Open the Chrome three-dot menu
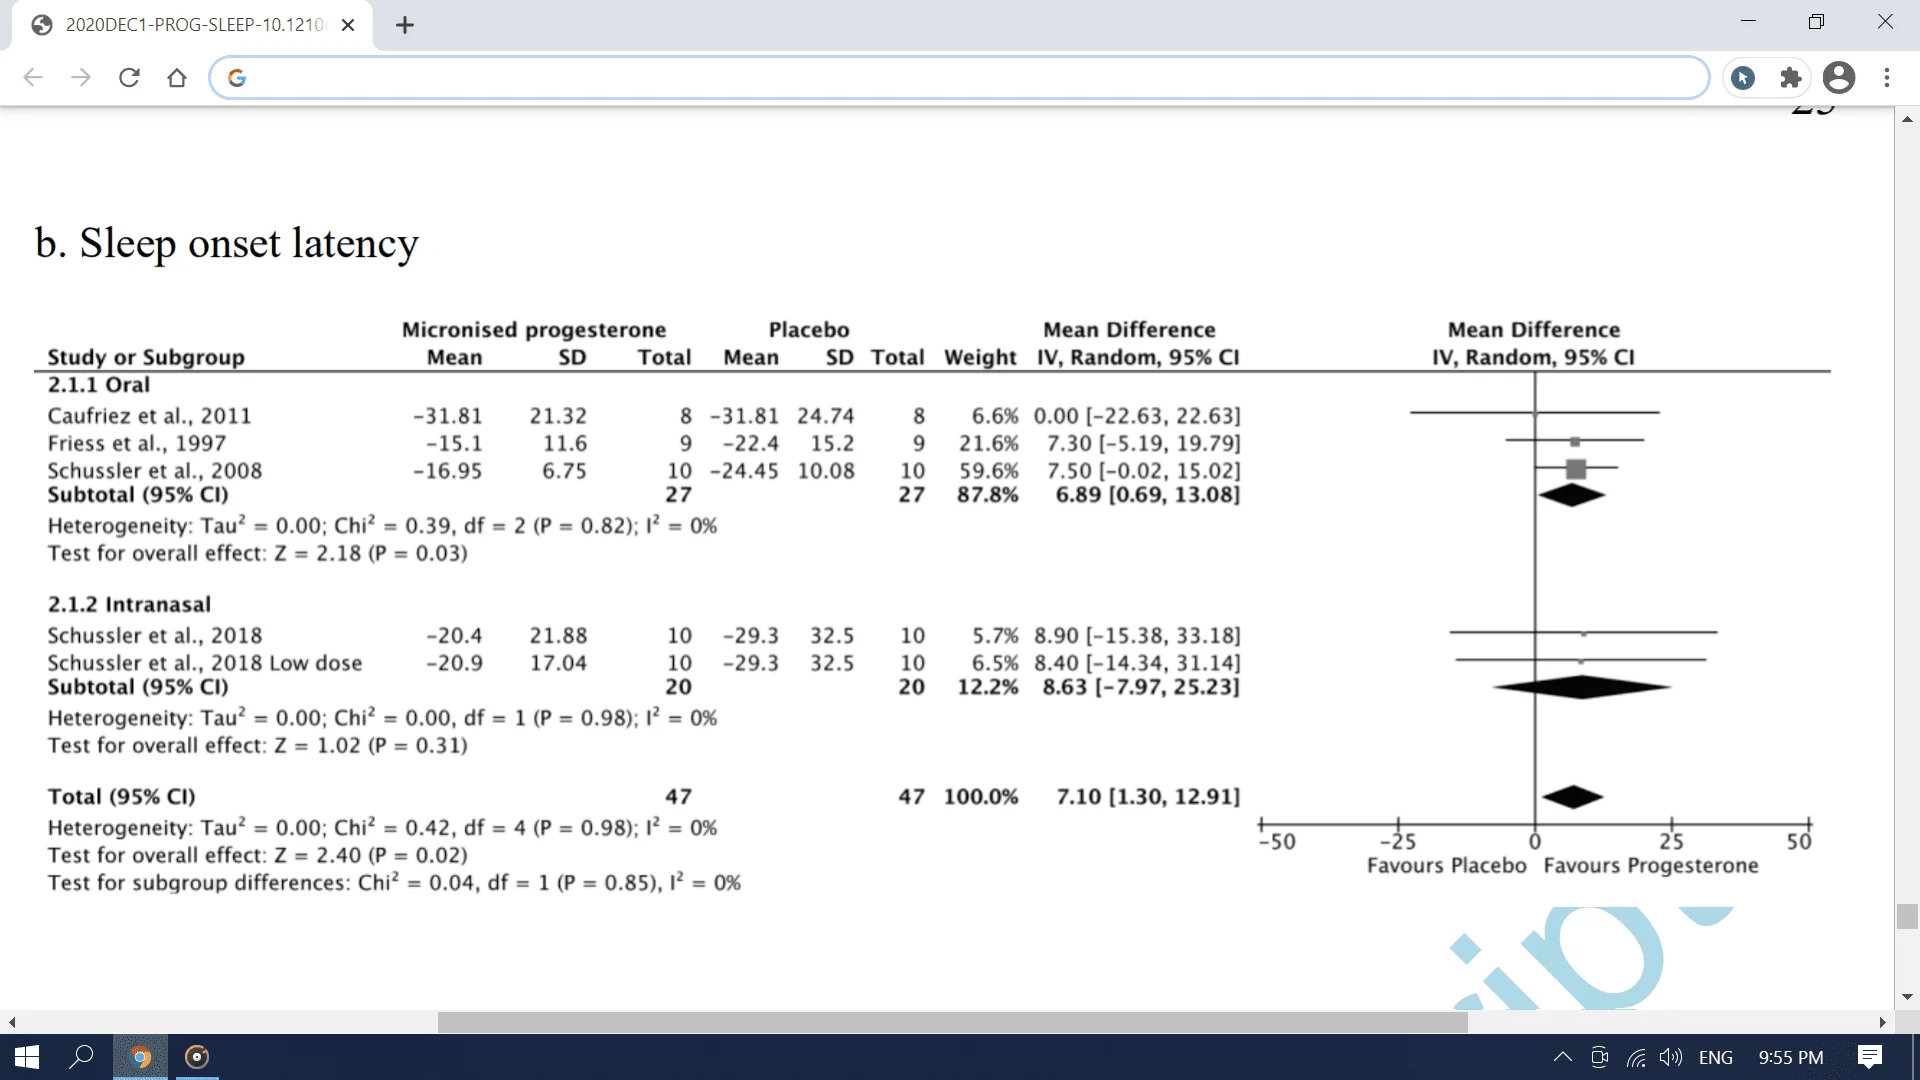This screenshot has height=1080, width=1920. (x=1887, y=78)
